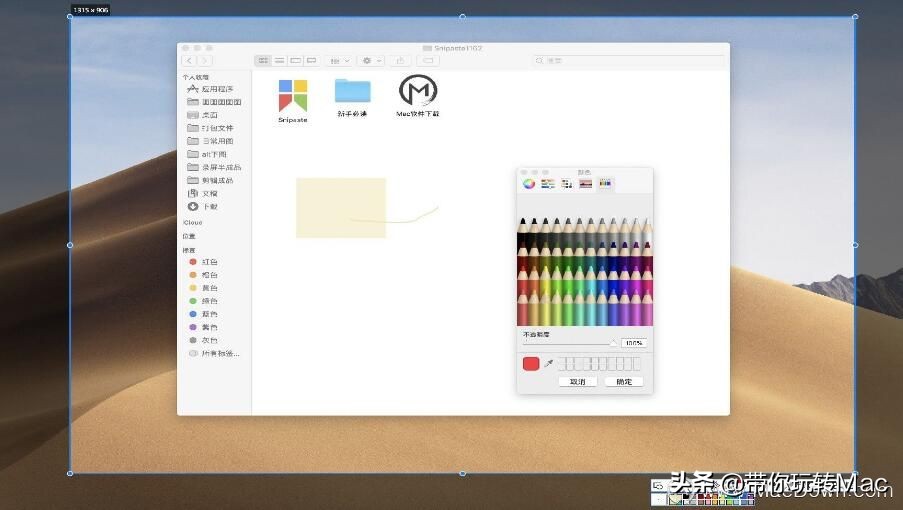
Task: Click the 100% opacity value field
Action: pyautogui.click(x=634, y=343)
